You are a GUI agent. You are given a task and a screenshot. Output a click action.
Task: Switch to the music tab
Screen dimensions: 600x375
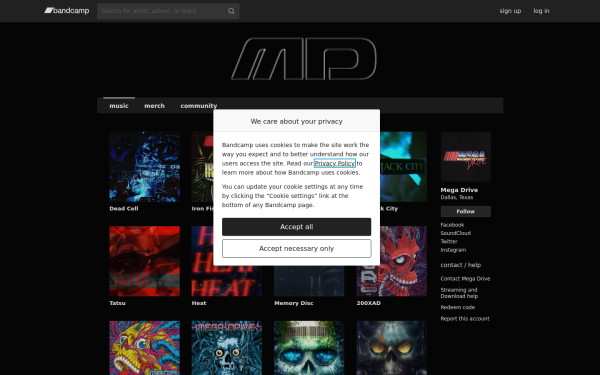[119, 106]
